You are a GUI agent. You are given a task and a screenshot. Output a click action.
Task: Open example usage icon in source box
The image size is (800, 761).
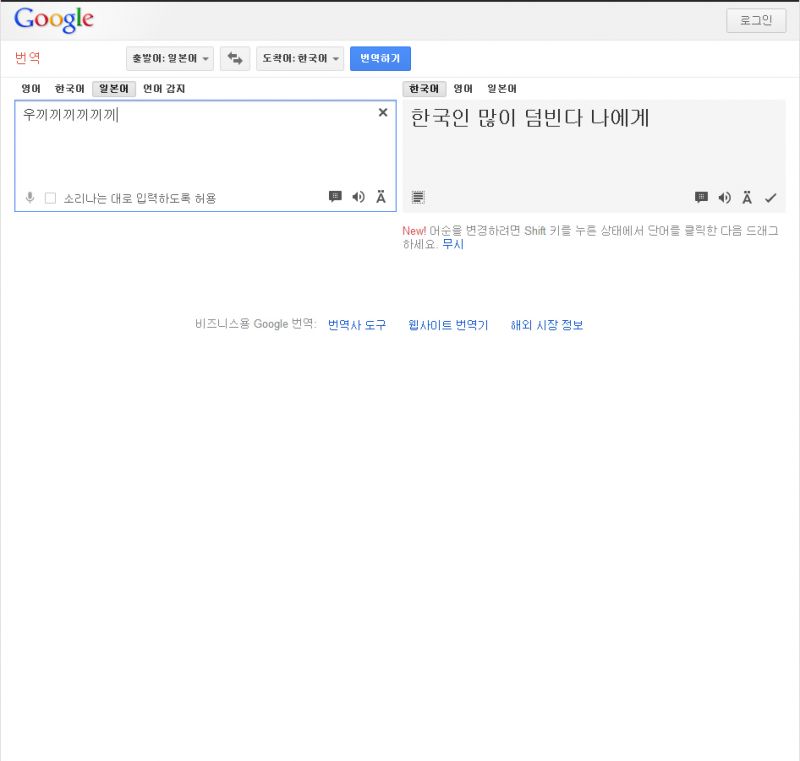335,197
